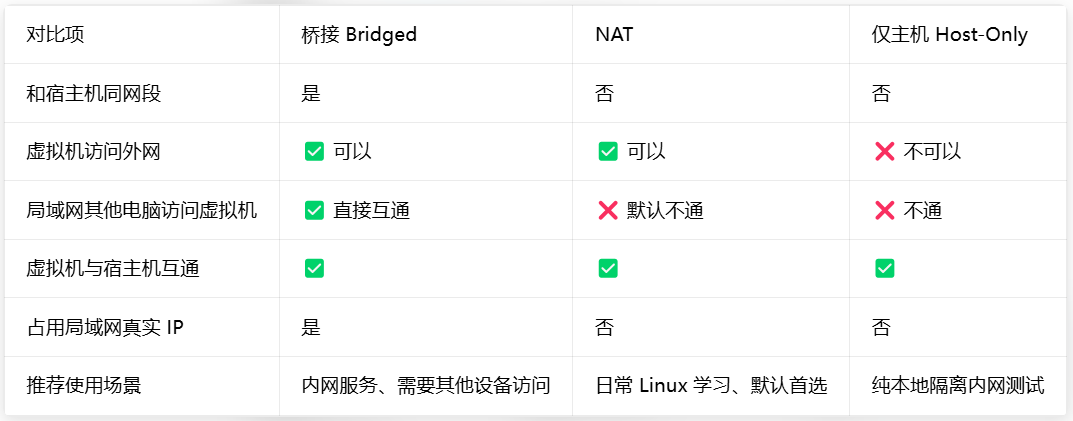Click red cross icon beside 不可以

[884, 151]
